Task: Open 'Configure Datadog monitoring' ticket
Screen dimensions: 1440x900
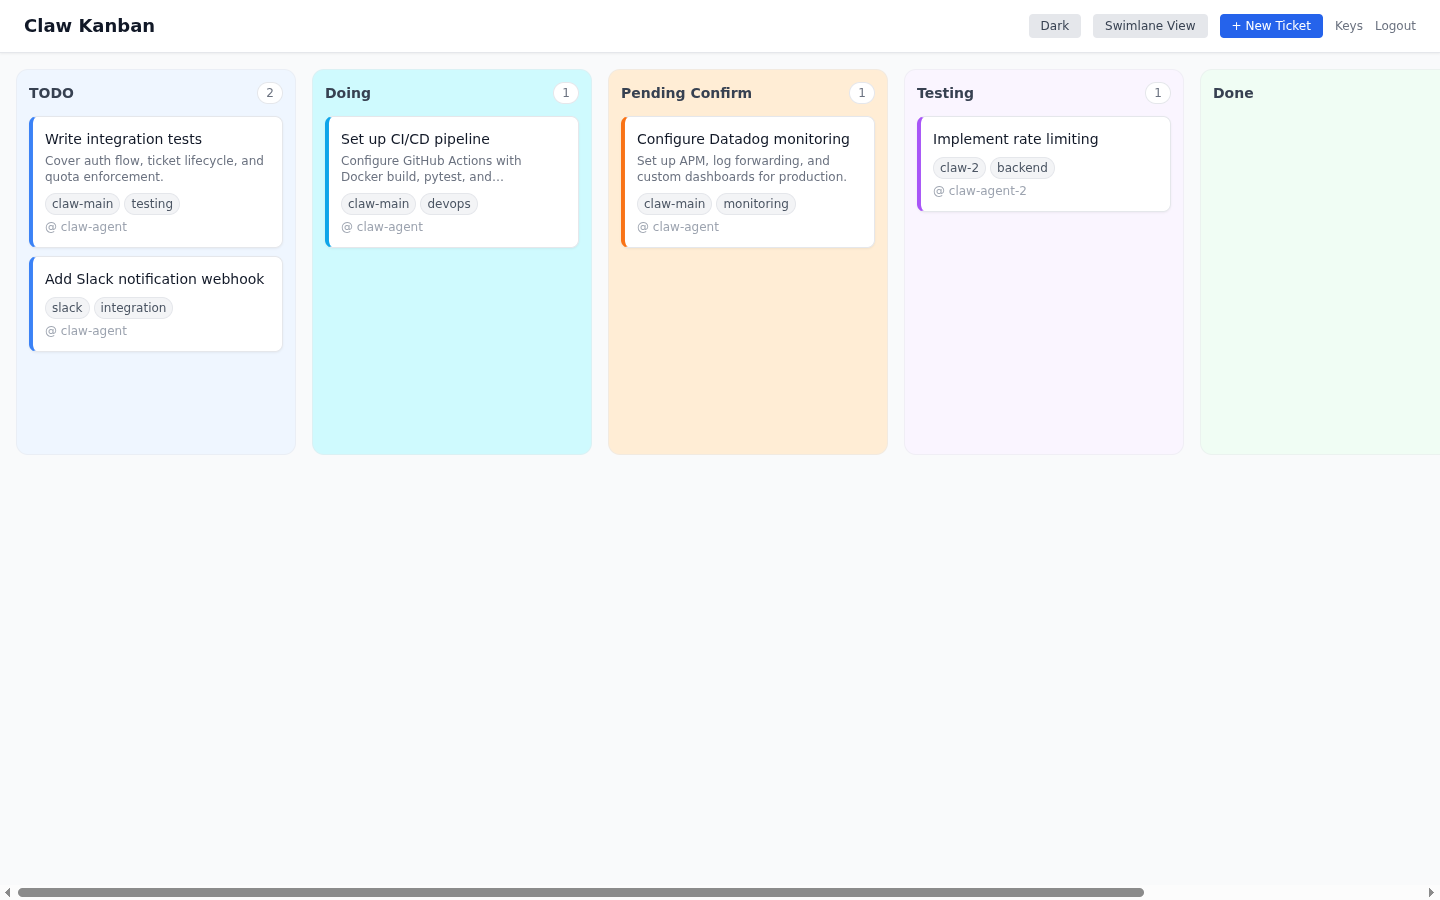Action: 743,139
